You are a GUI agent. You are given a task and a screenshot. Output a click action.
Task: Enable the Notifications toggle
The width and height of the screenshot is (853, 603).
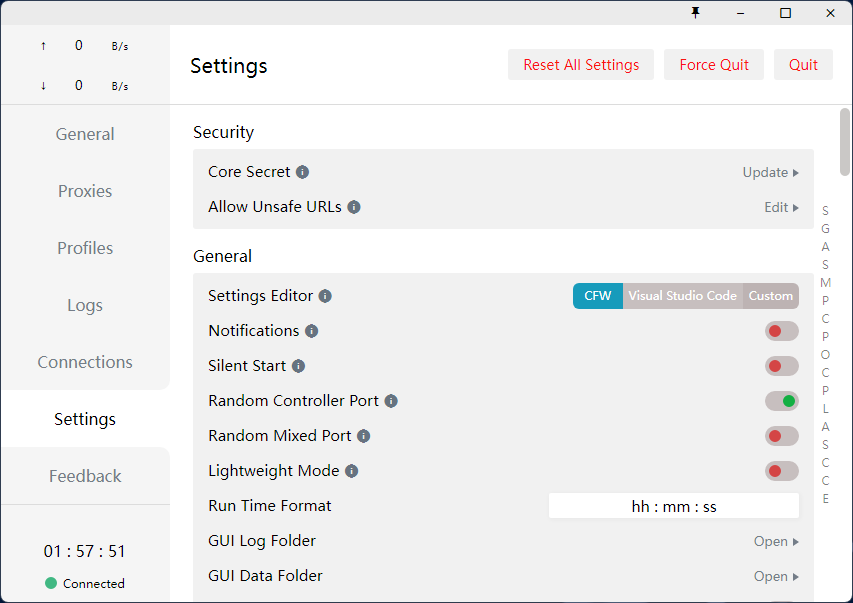(x=781, y=331)
